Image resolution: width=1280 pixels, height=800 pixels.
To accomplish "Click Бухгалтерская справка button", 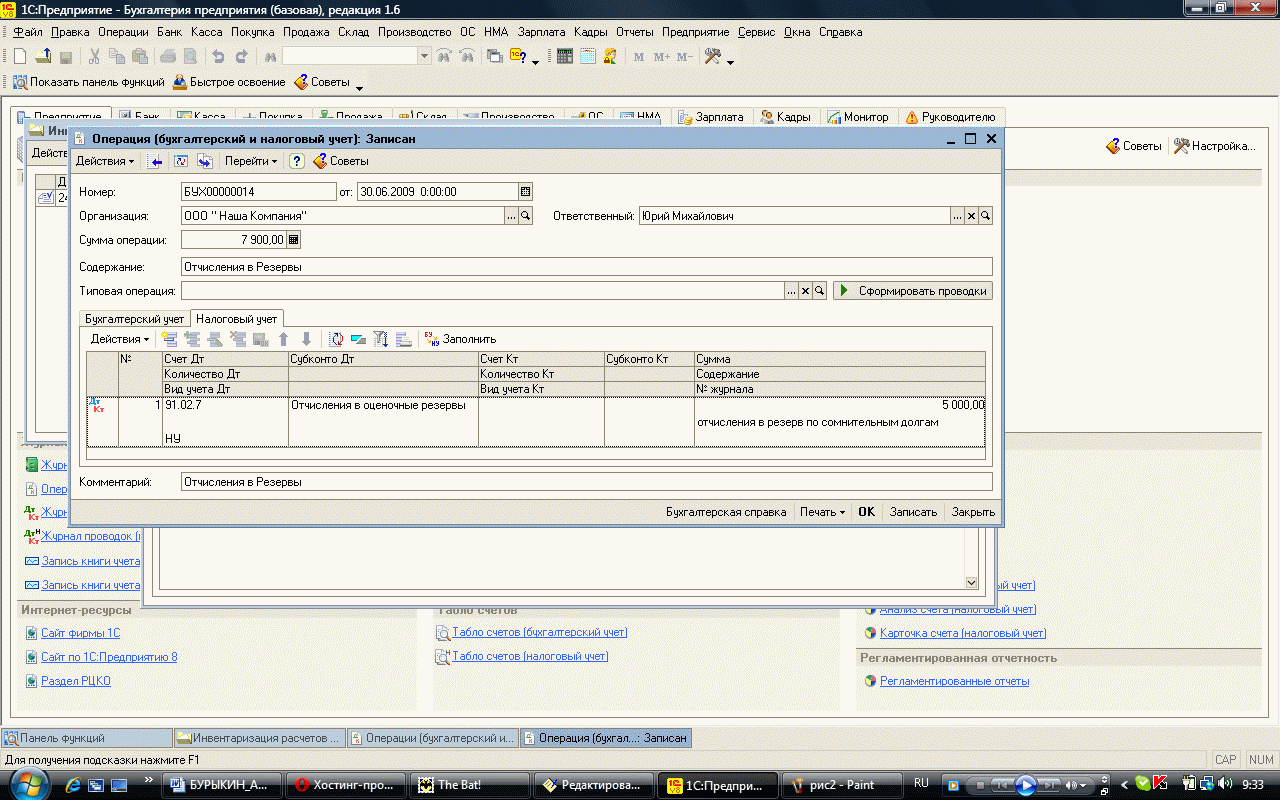I will tap(726, 512).
